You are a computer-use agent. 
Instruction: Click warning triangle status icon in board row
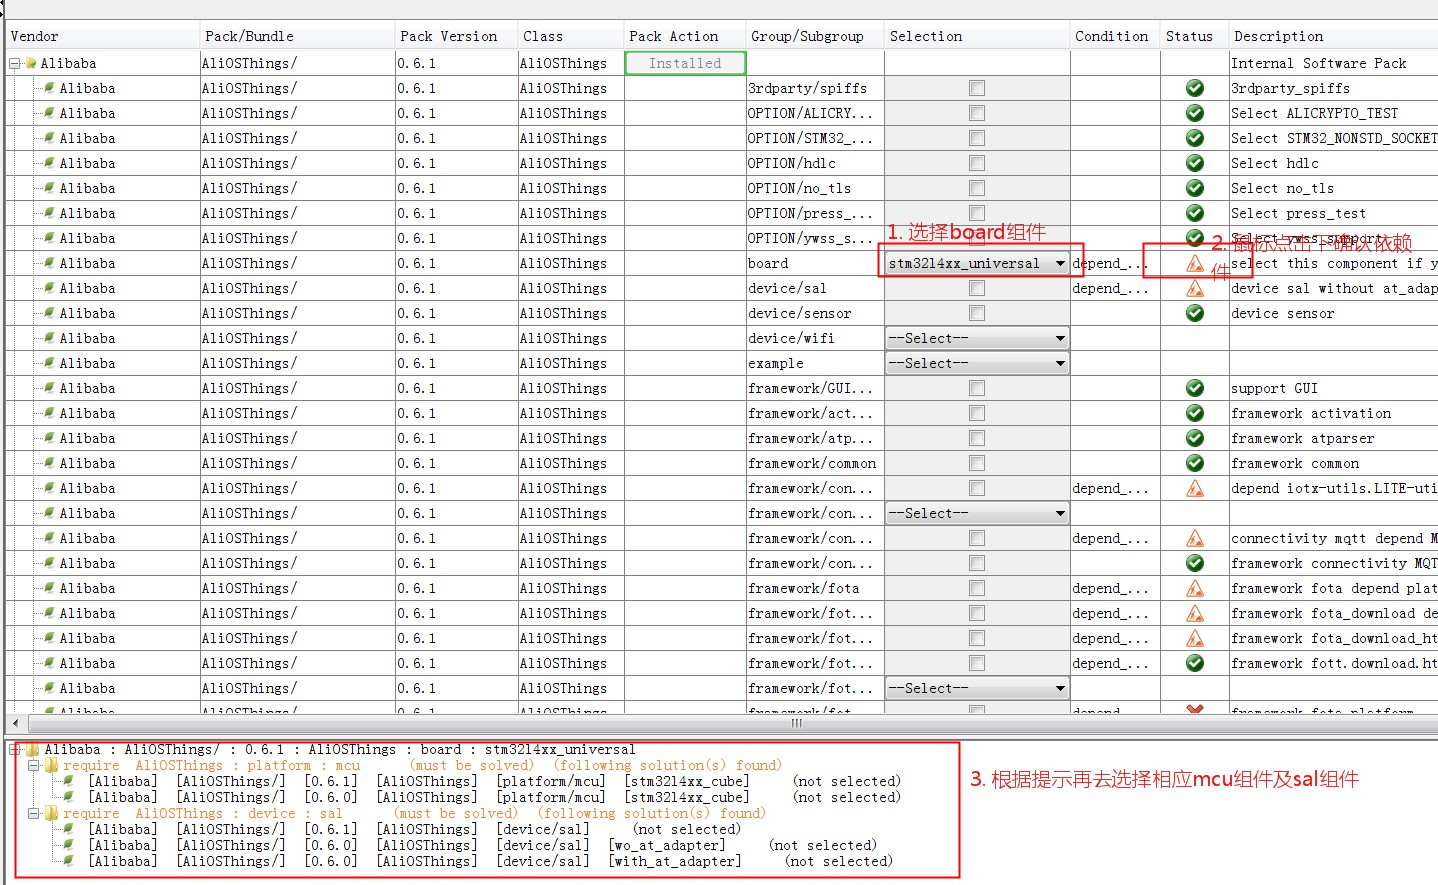(1194, 263)
